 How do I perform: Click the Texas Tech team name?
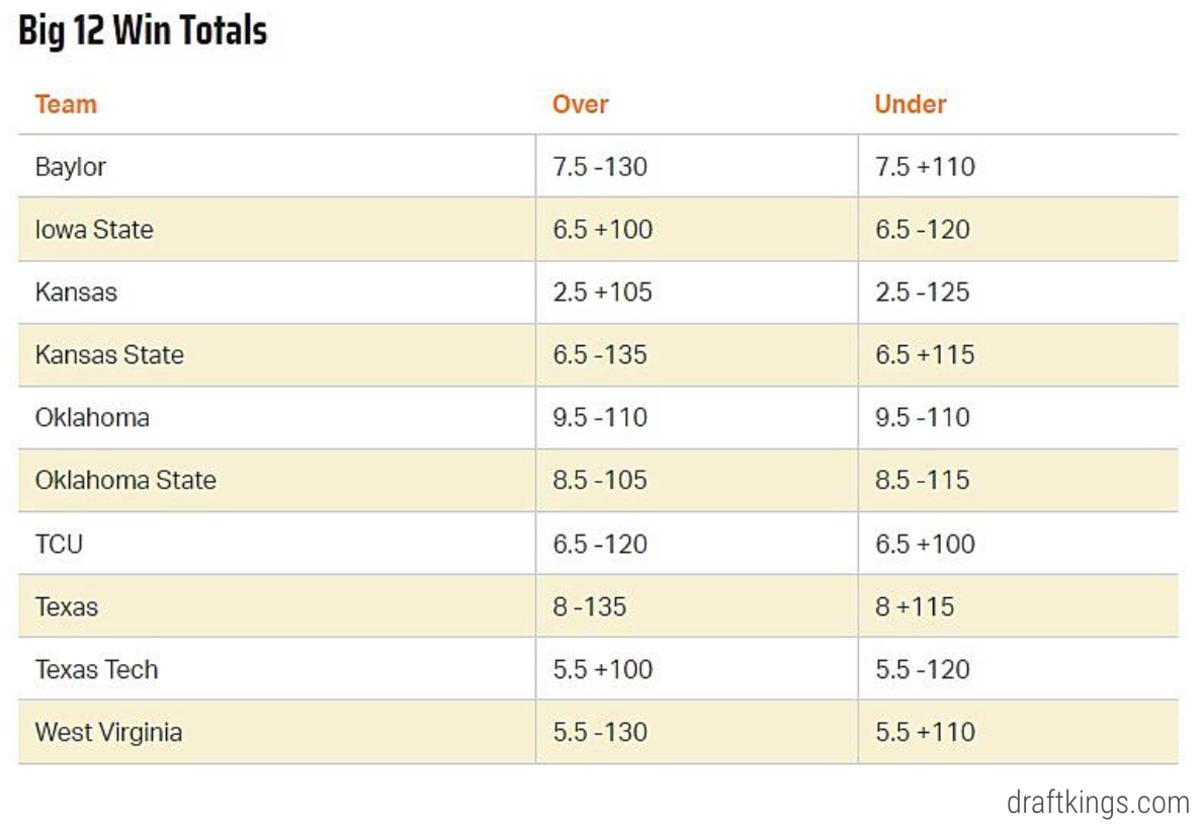[97, 669]
